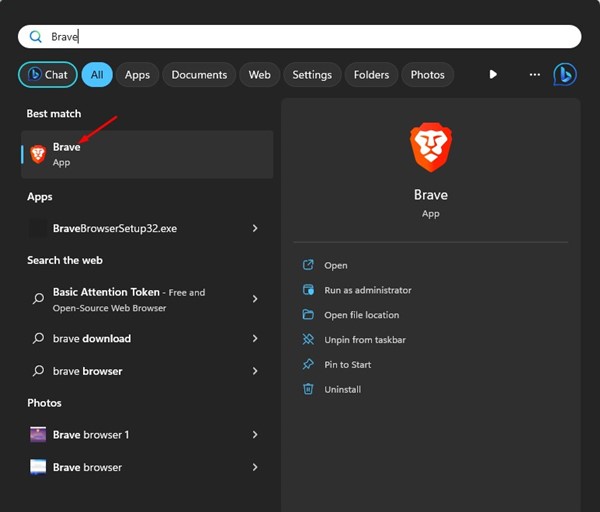The height and width of the screenshot is (512, 600).
Task: Expand the Brave browser 1 chevron
Action: coord(255,435)
